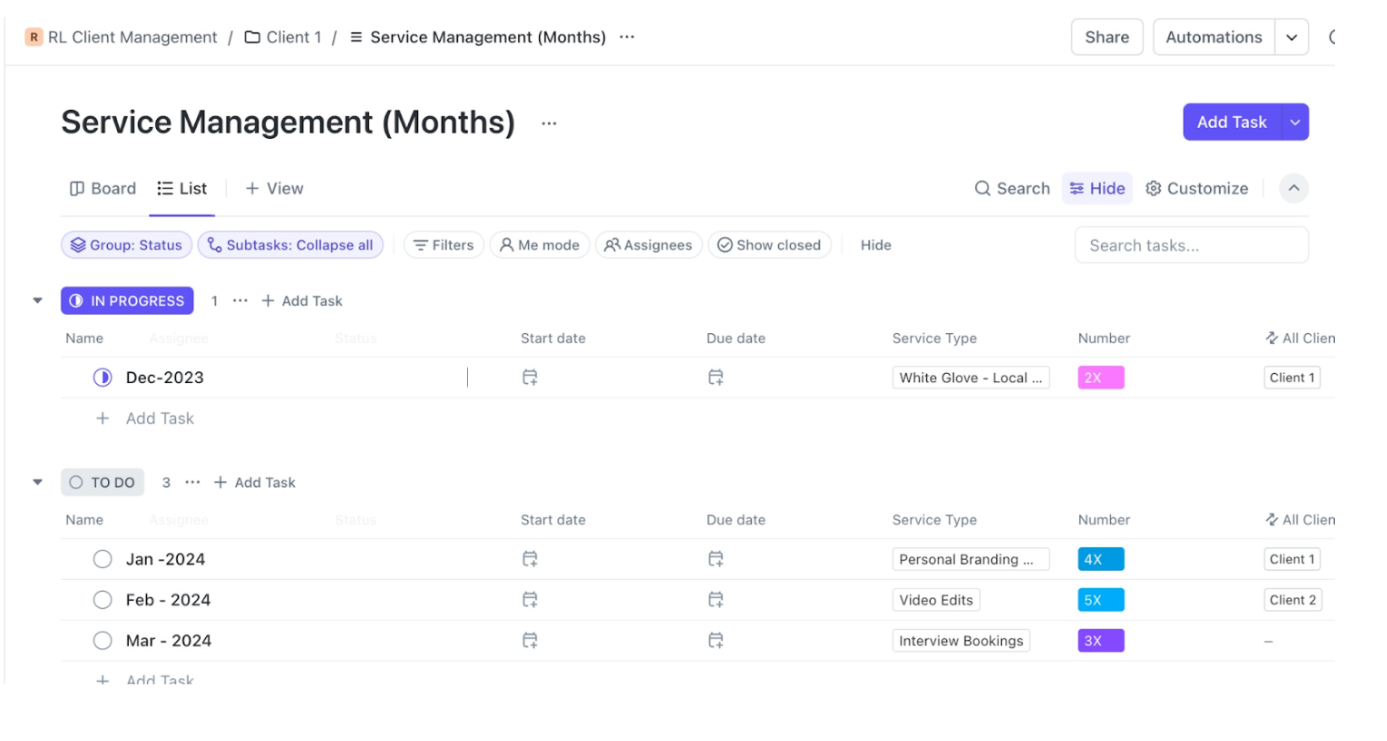Open the Add Task dropdown arrow
The height and width of the screenshot is (741, 1387).
point(1295,122)
